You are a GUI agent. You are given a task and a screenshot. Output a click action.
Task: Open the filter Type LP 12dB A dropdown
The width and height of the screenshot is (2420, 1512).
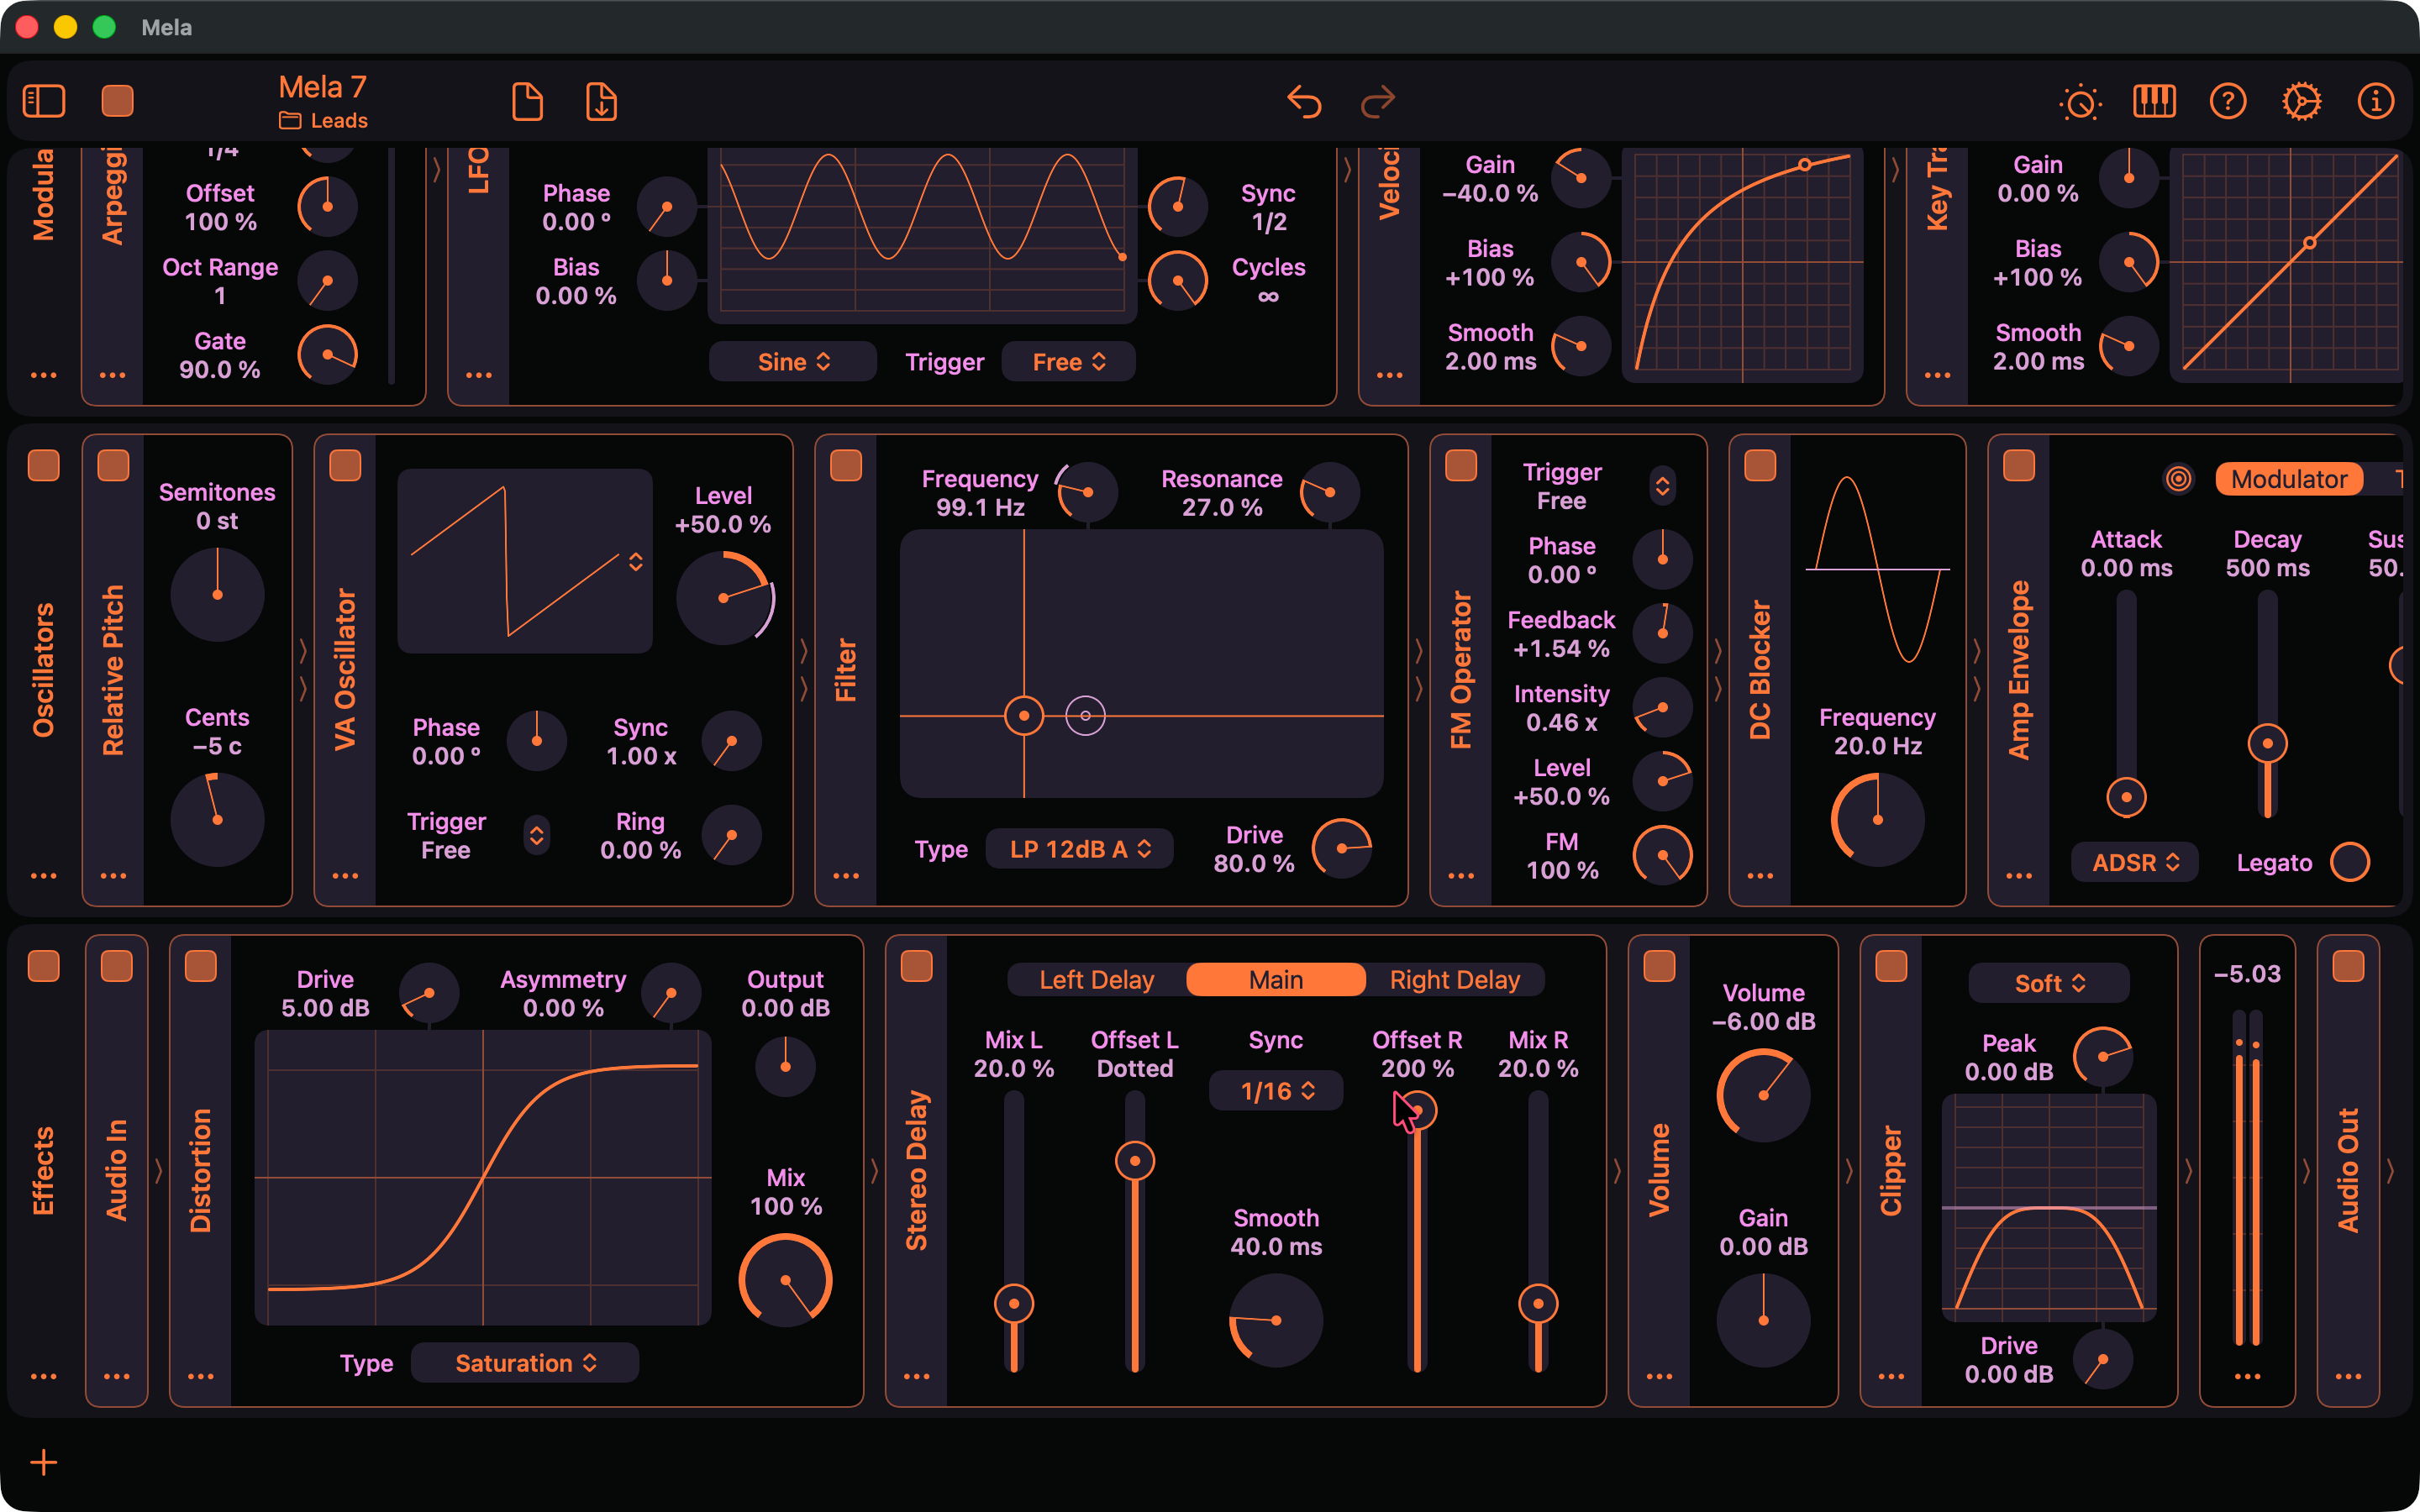click(x=1079, y=849)
